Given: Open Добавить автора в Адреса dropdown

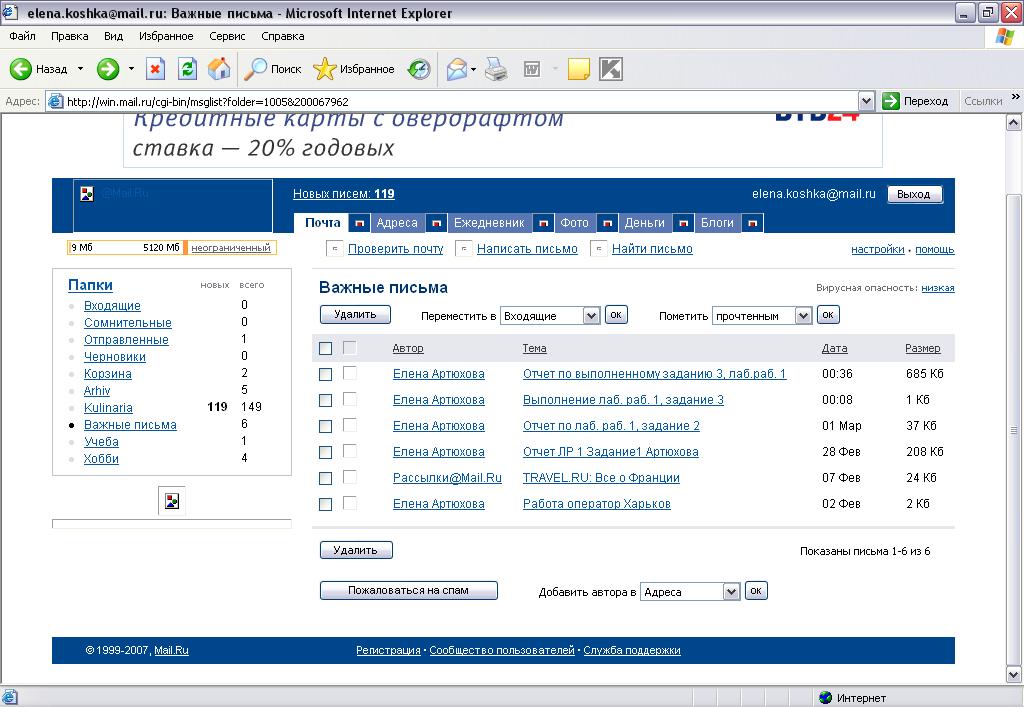Looking at the screenshot, I should coord(690,591).
